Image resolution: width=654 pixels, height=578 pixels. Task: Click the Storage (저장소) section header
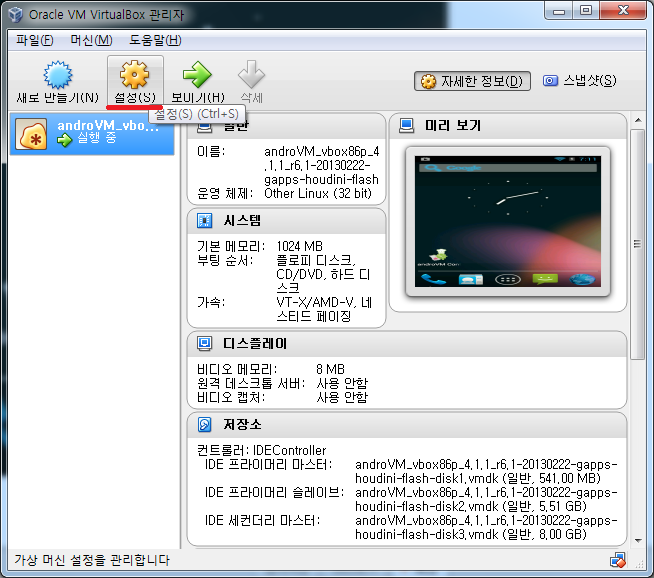point(407,425)
